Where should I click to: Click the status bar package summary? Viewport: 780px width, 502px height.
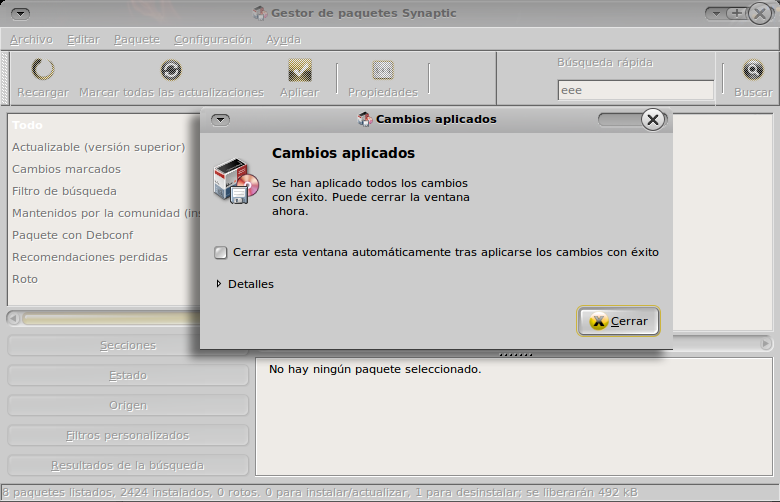pyautogui.click(x=320, y=493)
